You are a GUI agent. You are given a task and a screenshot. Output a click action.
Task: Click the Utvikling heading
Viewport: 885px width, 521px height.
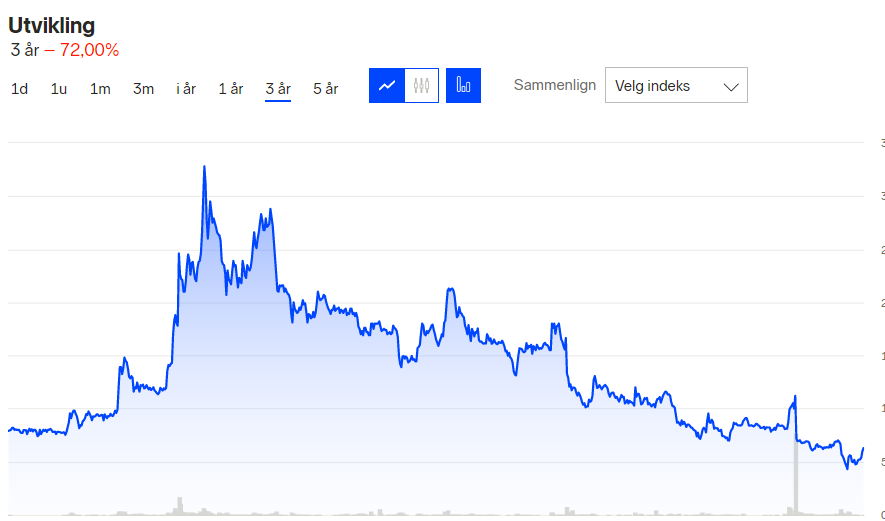[52, 26]
